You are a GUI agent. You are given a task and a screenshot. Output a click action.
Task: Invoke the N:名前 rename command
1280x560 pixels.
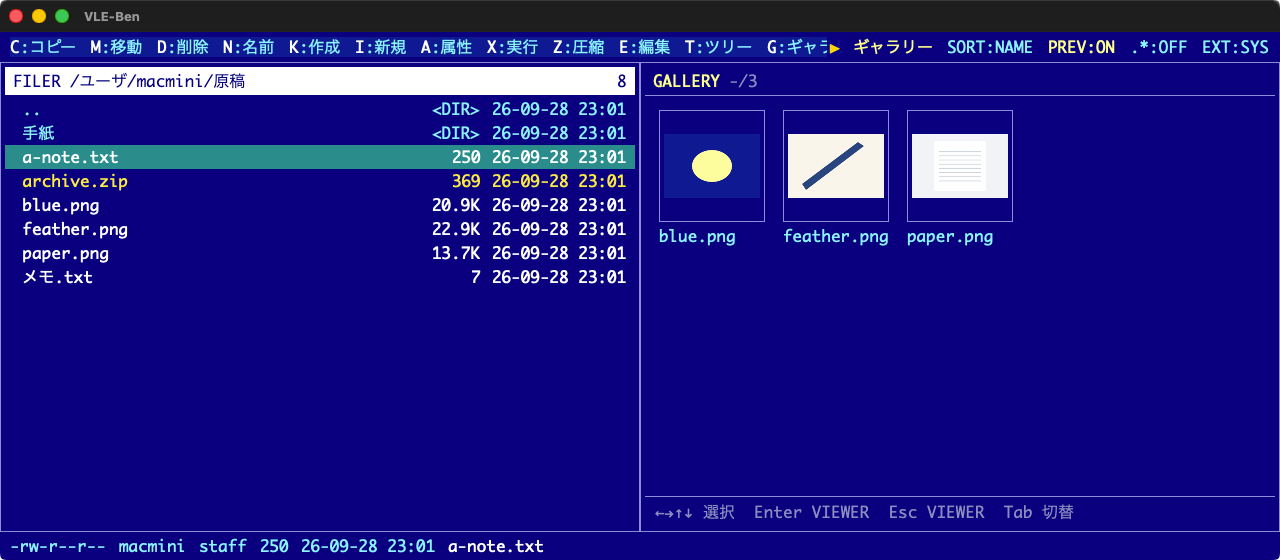(248, 47)
